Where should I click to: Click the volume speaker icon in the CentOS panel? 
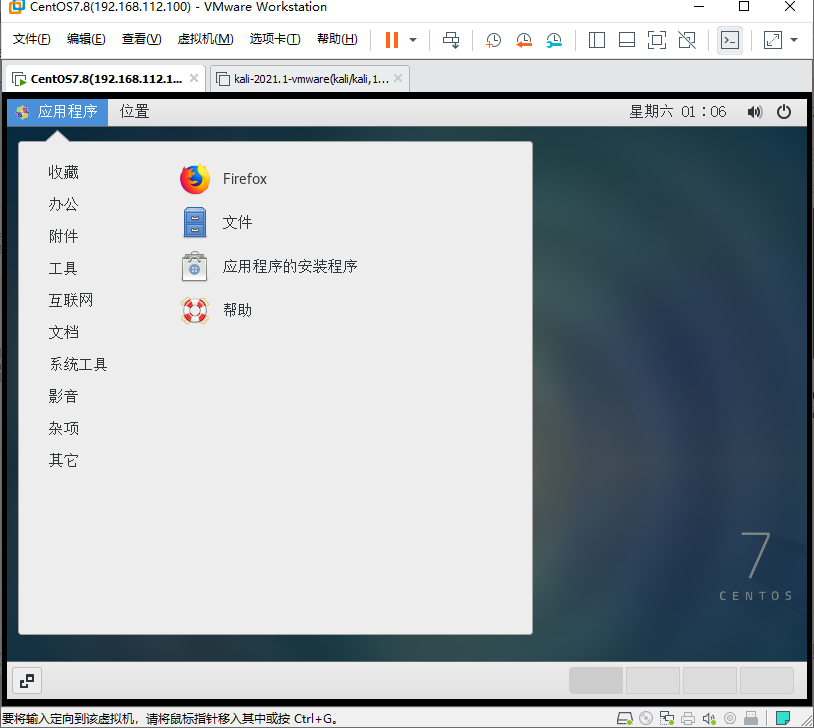point(755,112)
